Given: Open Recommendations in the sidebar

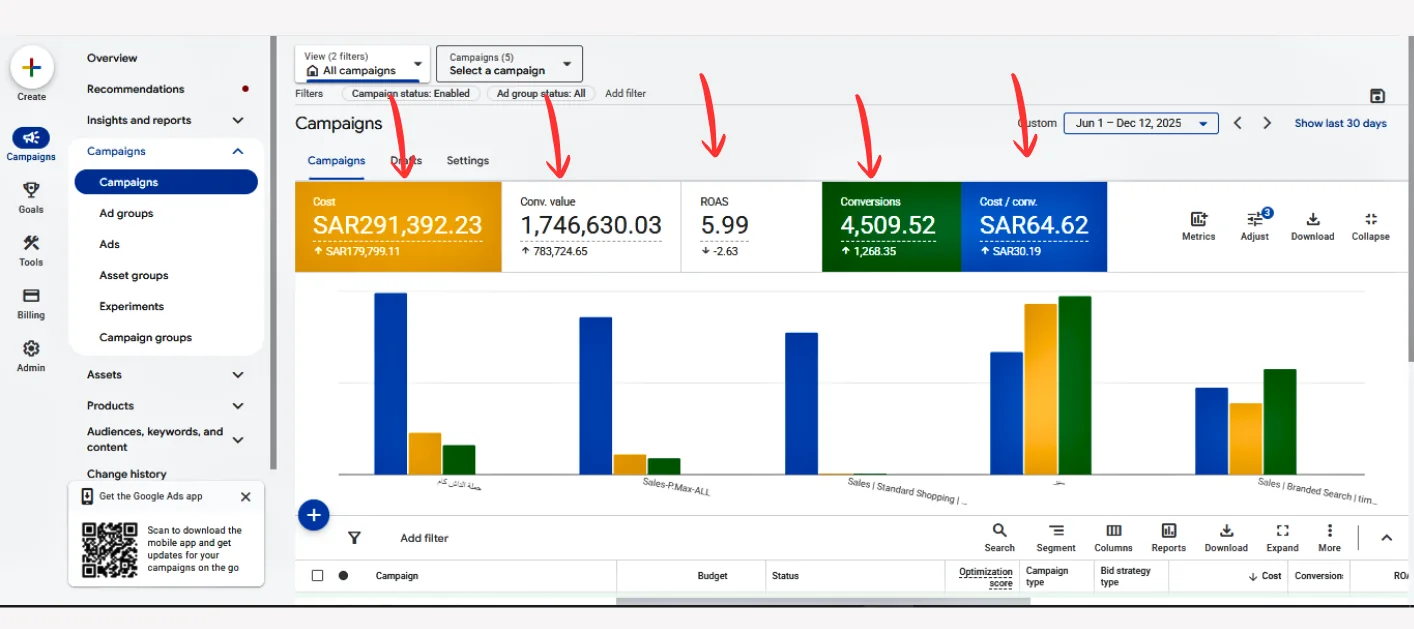Looking at the screenshot, I should pos(136,89).
